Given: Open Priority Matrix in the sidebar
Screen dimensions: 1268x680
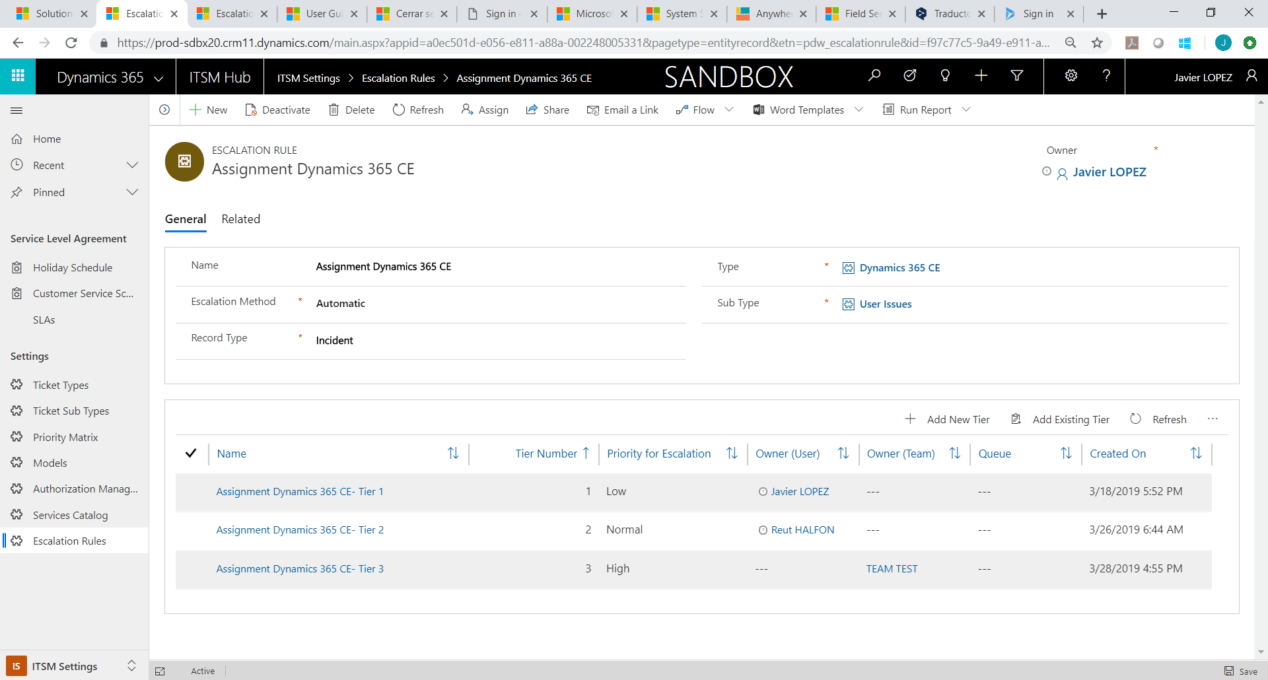Looking at the screenshot, I should point(65,437).
